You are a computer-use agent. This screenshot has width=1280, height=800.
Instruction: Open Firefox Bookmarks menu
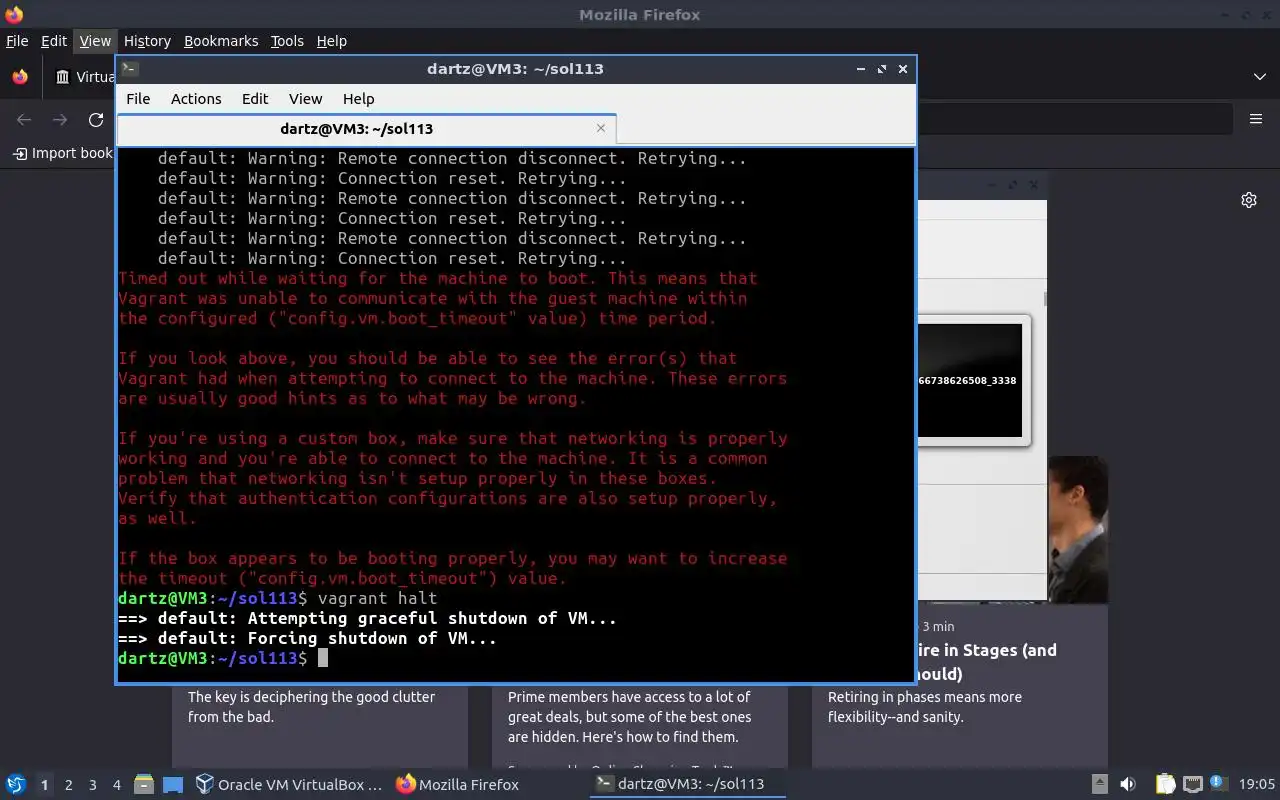[221, 41]
